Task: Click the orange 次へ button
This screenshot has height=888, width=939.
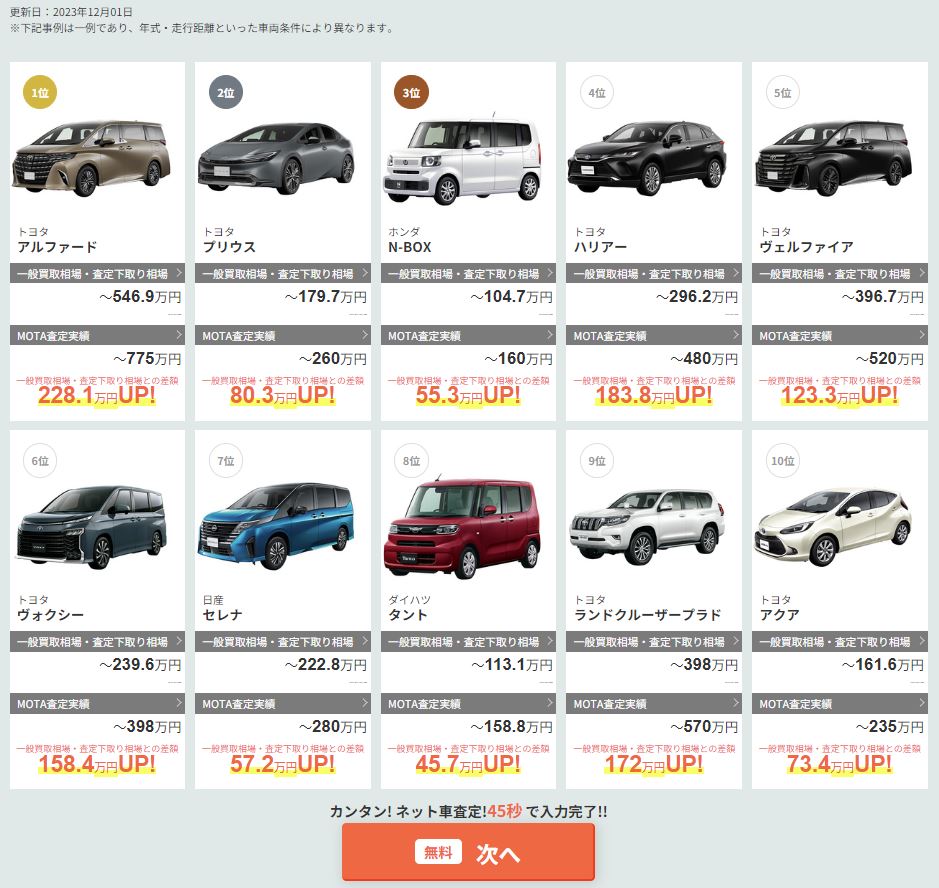Action: [468, 852]
